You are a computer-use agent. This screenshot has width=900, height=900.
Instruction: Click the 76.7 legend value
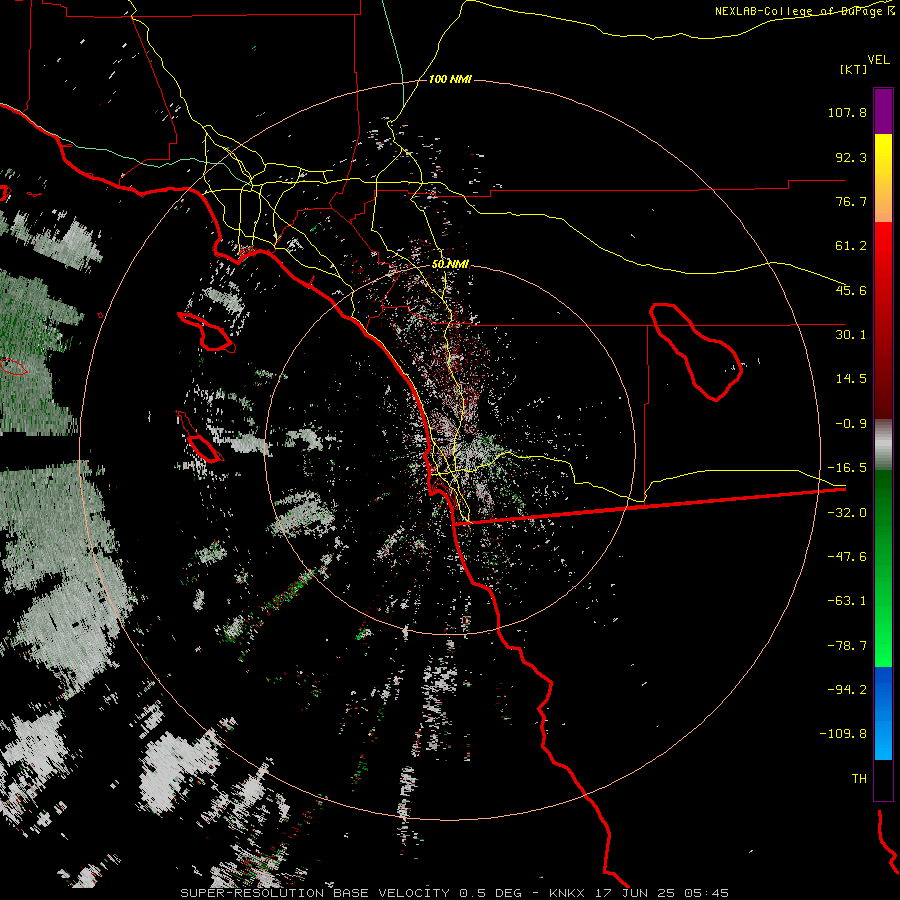[851, 201]
